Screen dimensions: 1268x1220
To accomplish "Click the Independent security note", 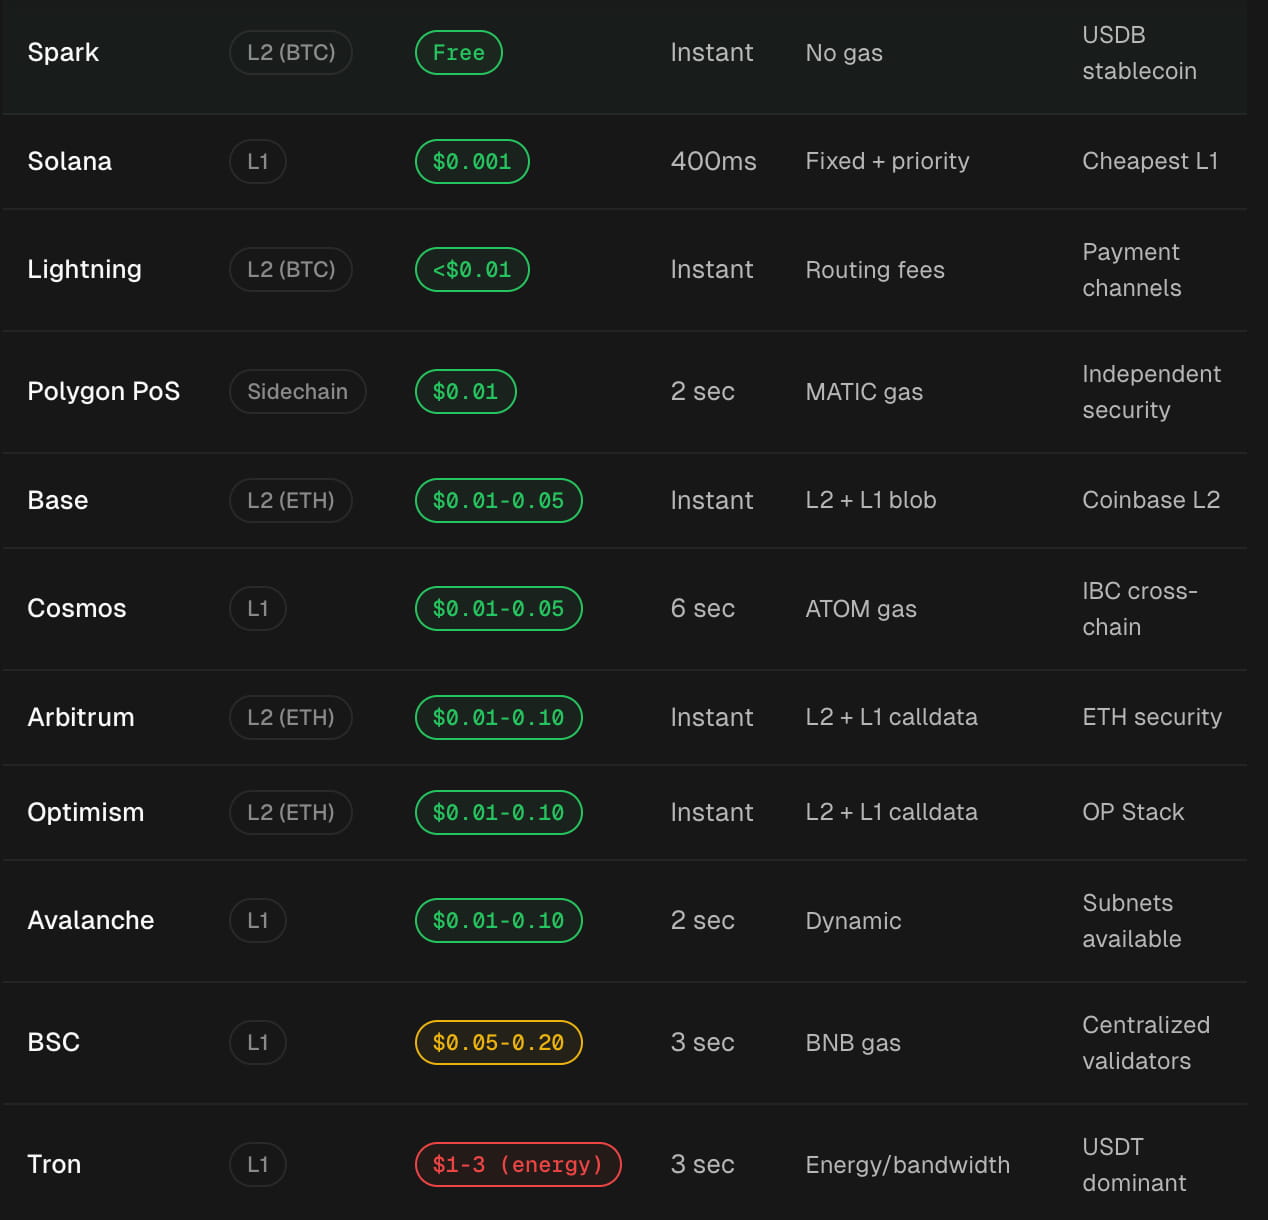I will tap(1151, 392).
